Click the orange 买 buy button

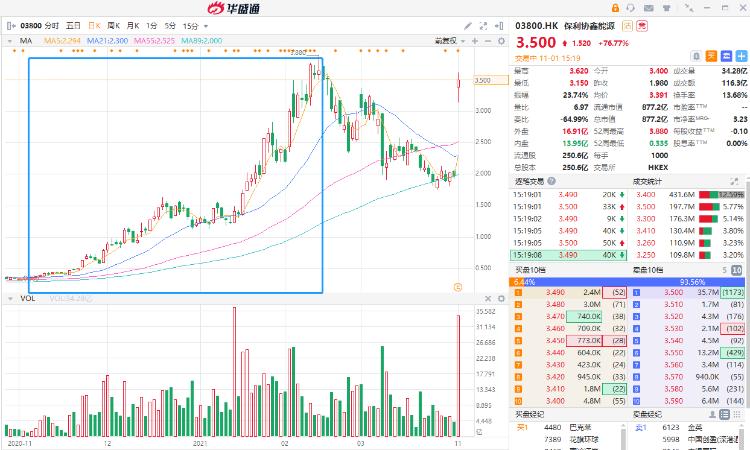pos(711,56)
